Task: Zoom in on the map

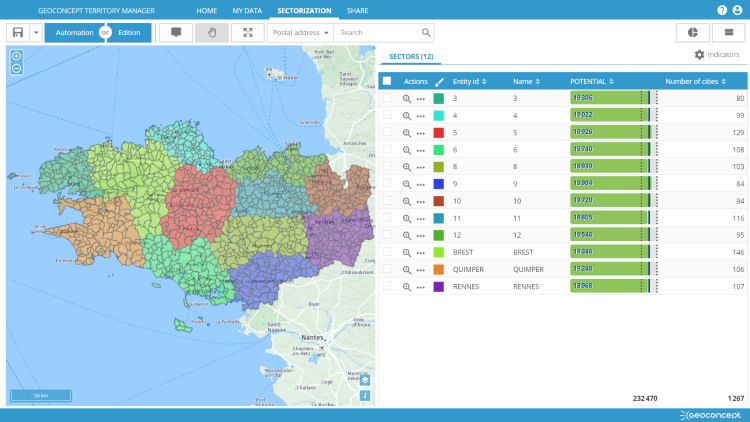Action: (x=17, y=56)
